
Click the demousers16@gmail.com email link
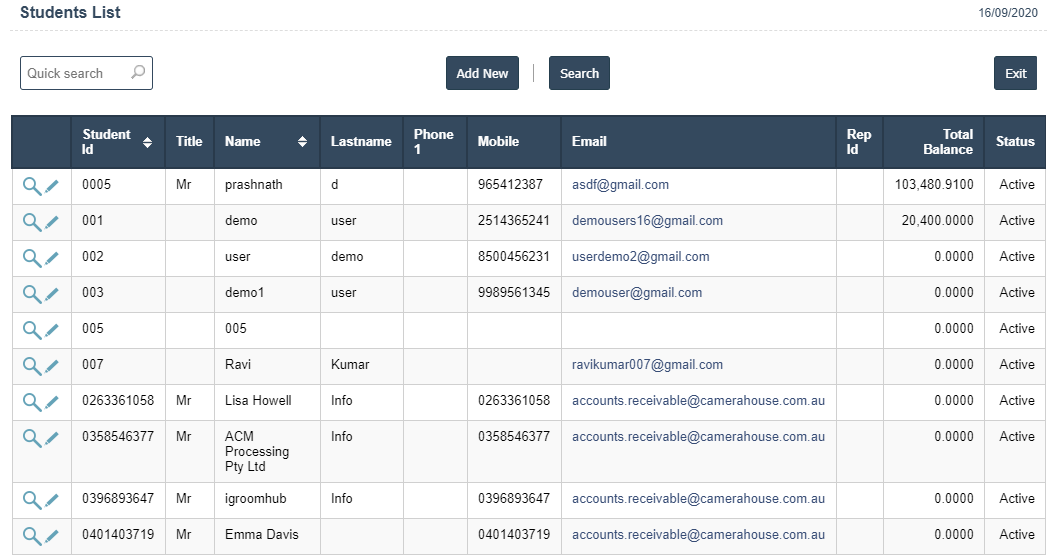pos(647,221)
